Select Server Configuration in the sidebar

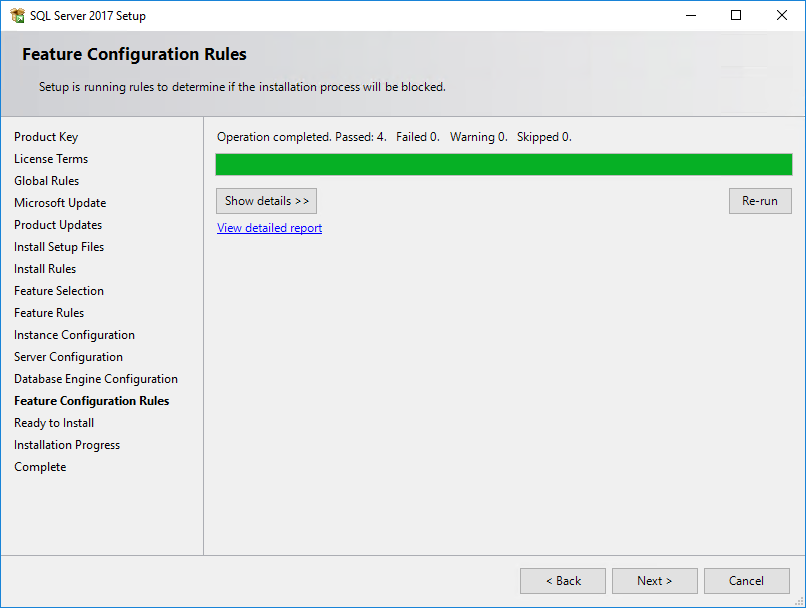pyautogui.click(x=68, y=357)
